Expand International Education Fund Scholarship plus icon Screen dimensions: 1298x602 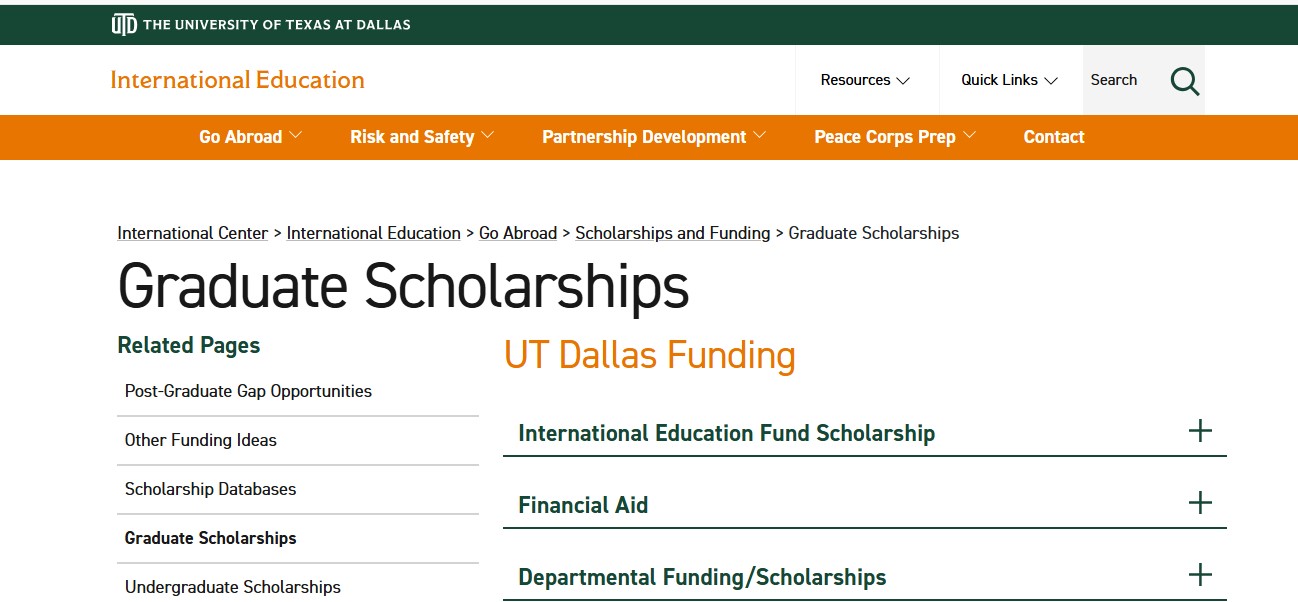click(1199, 431)
